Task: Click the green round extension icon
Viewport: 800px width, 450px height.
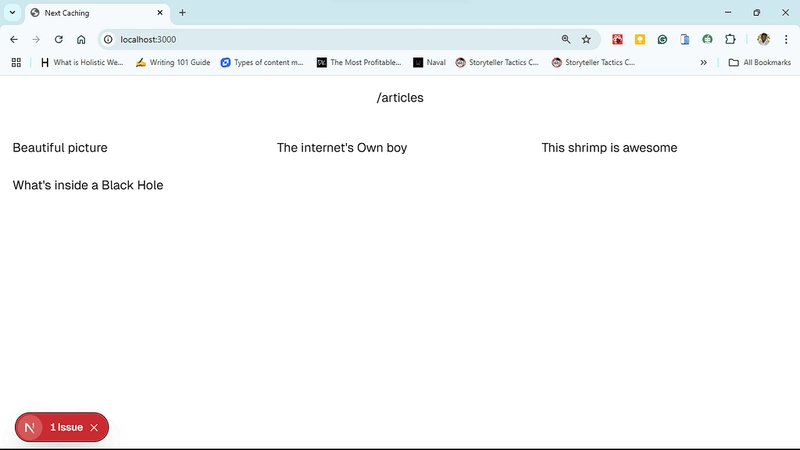Action: pos(707,39)
